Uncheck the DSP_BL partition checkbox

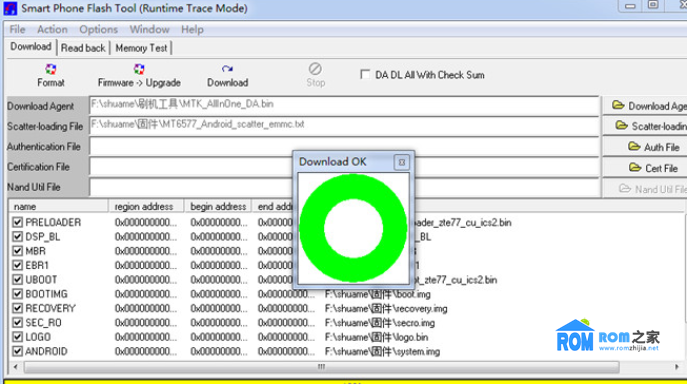[x=17, y=237]
